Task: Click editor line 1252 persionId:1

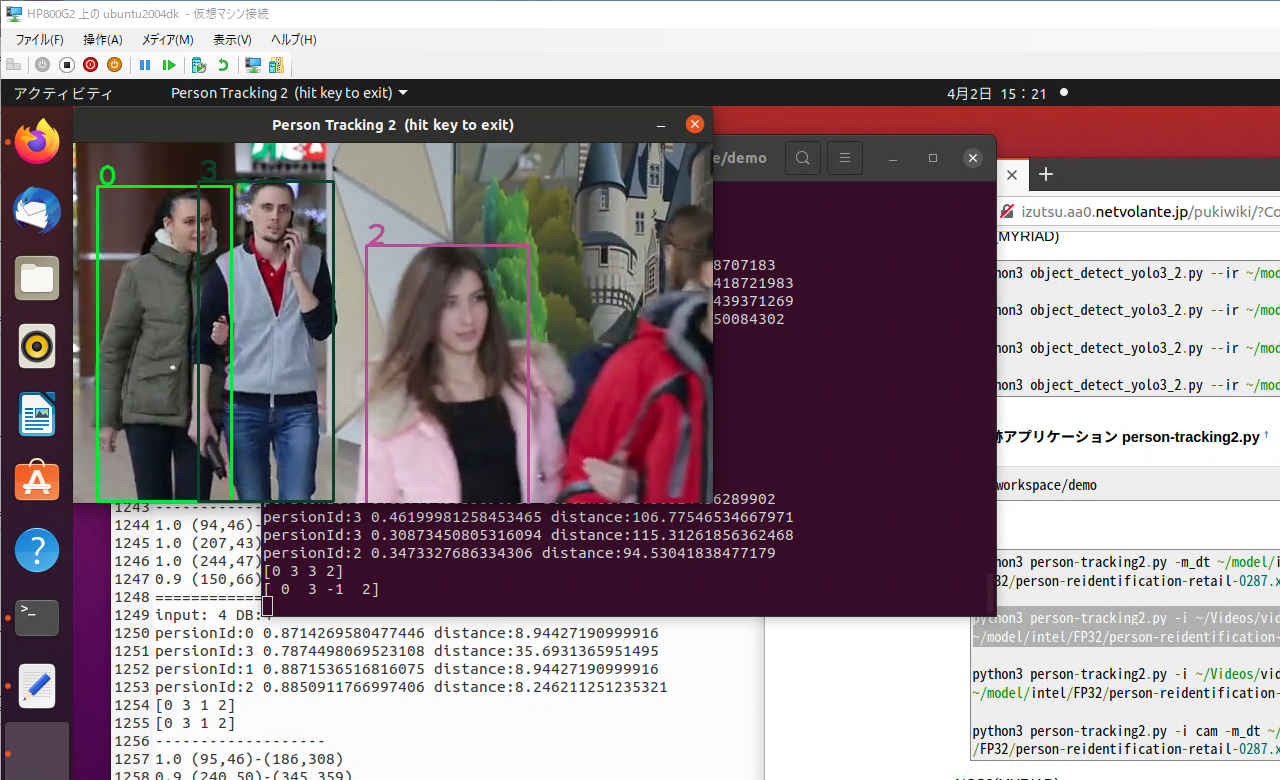Action: 407,669
